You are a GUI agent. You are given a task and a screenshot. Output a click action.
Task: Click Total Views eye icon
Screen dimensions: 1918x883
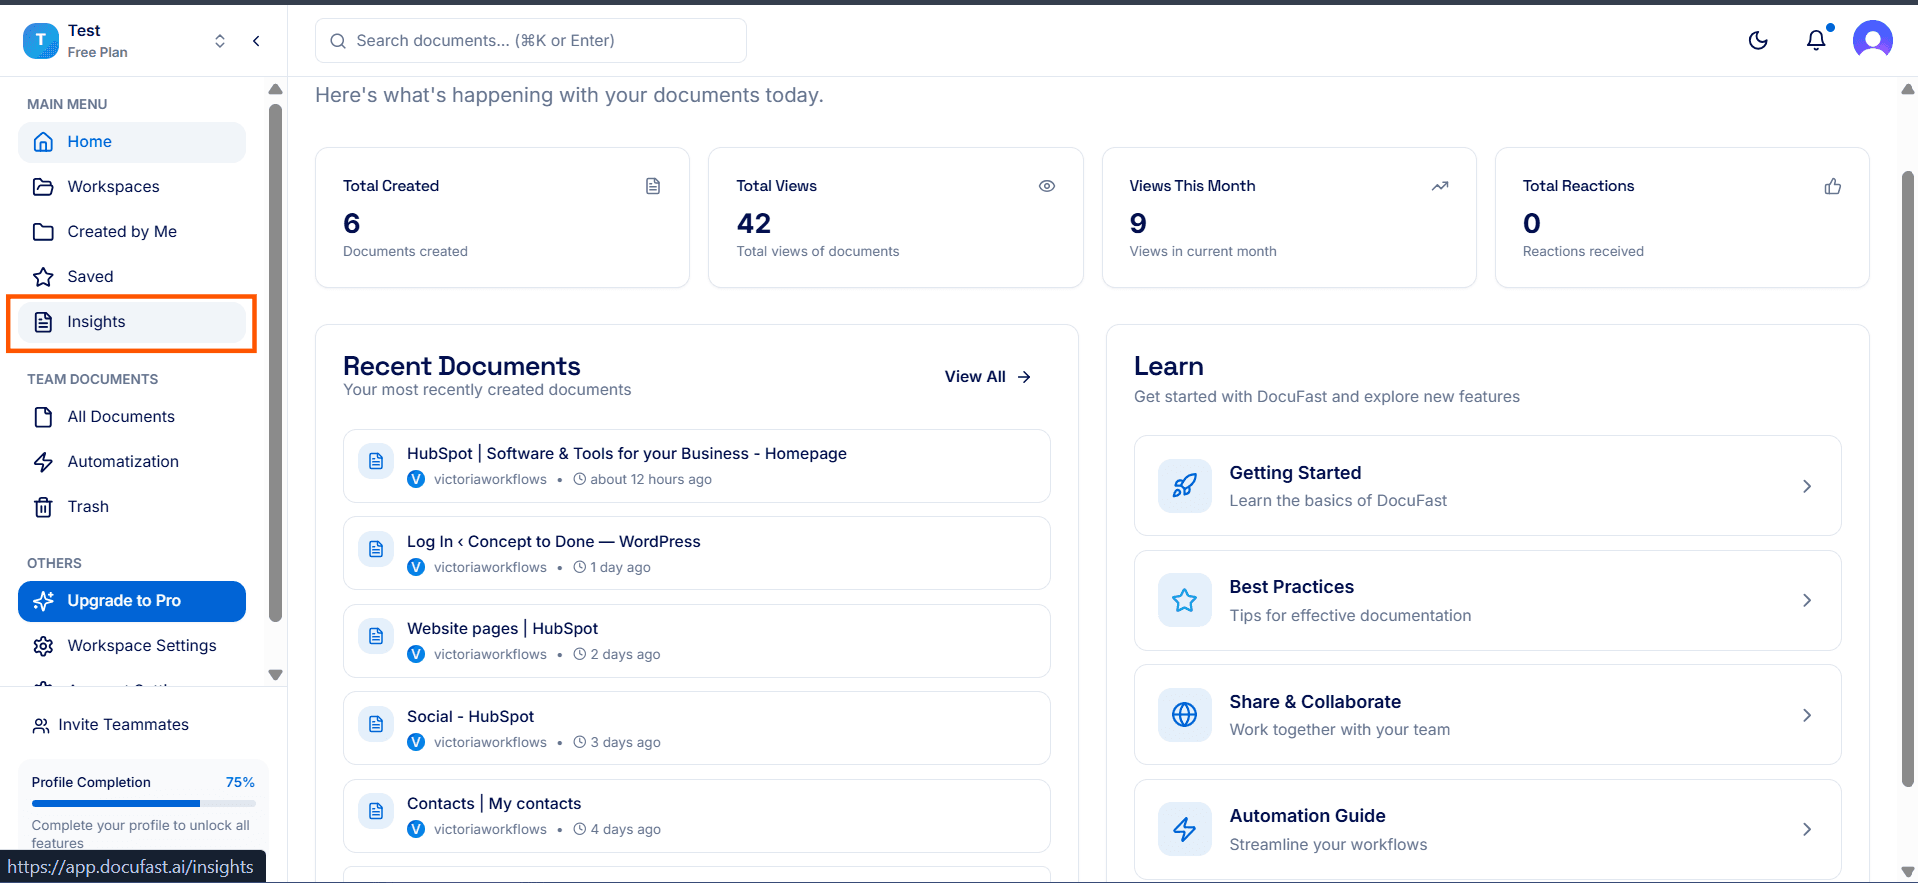pyautogui.click(x=1047, y=186)
